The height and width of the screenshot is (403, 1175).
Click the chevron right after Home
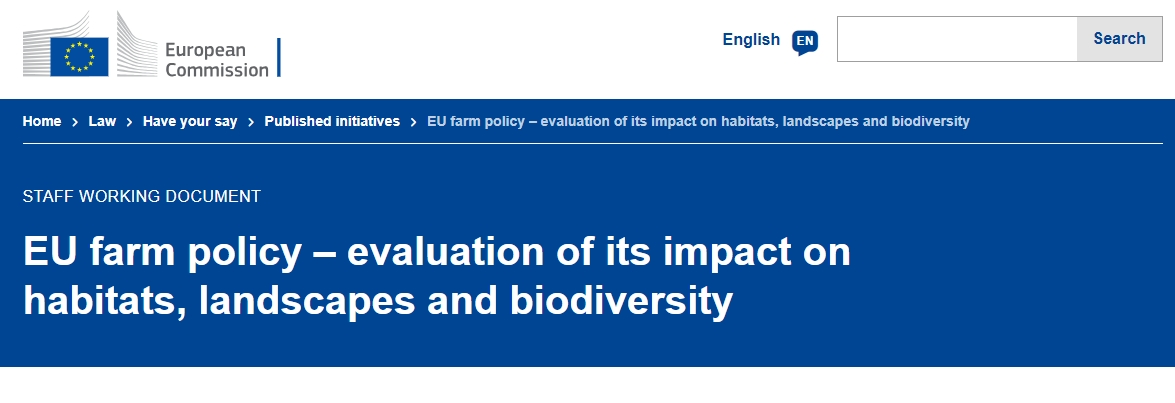(75, 122)
